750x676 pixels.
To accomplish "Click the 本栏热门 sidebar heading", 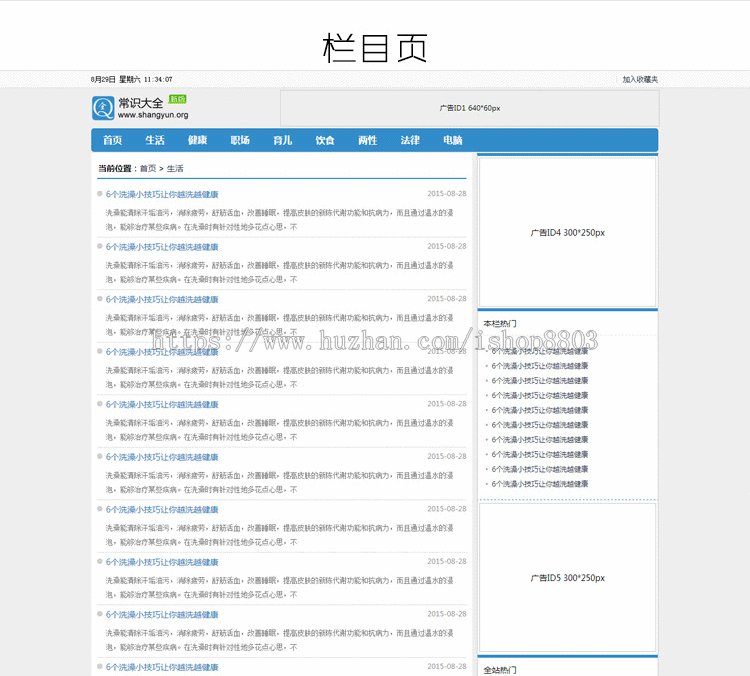I will [500, 323].
